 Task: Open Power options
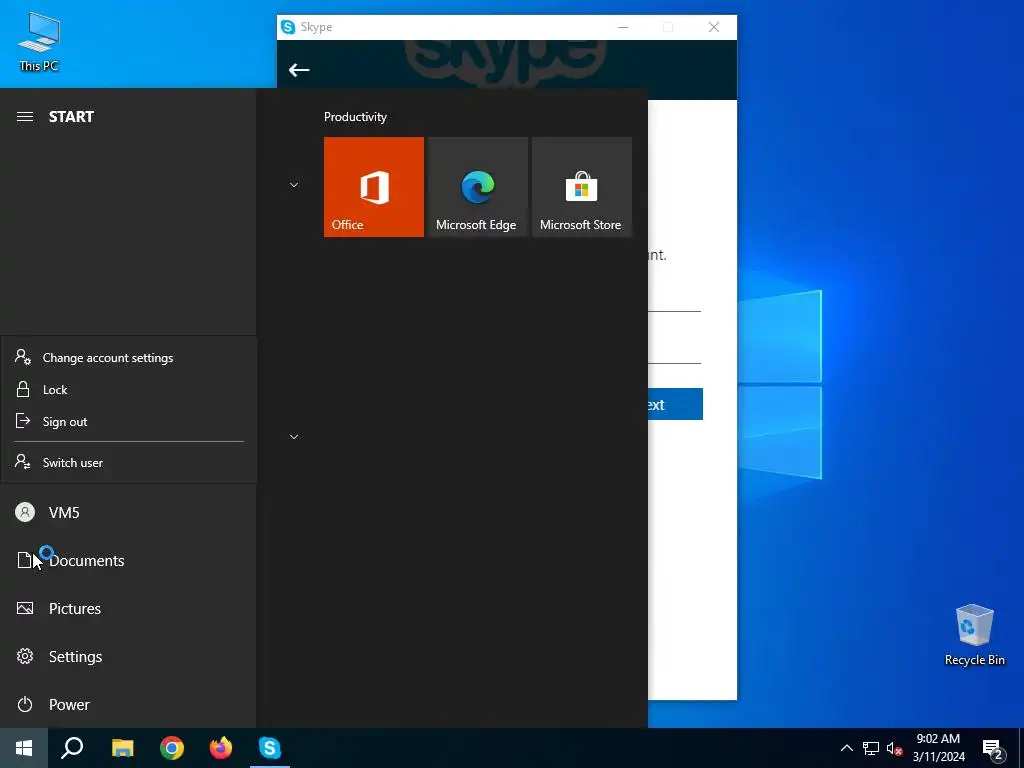tap(129, 705)
